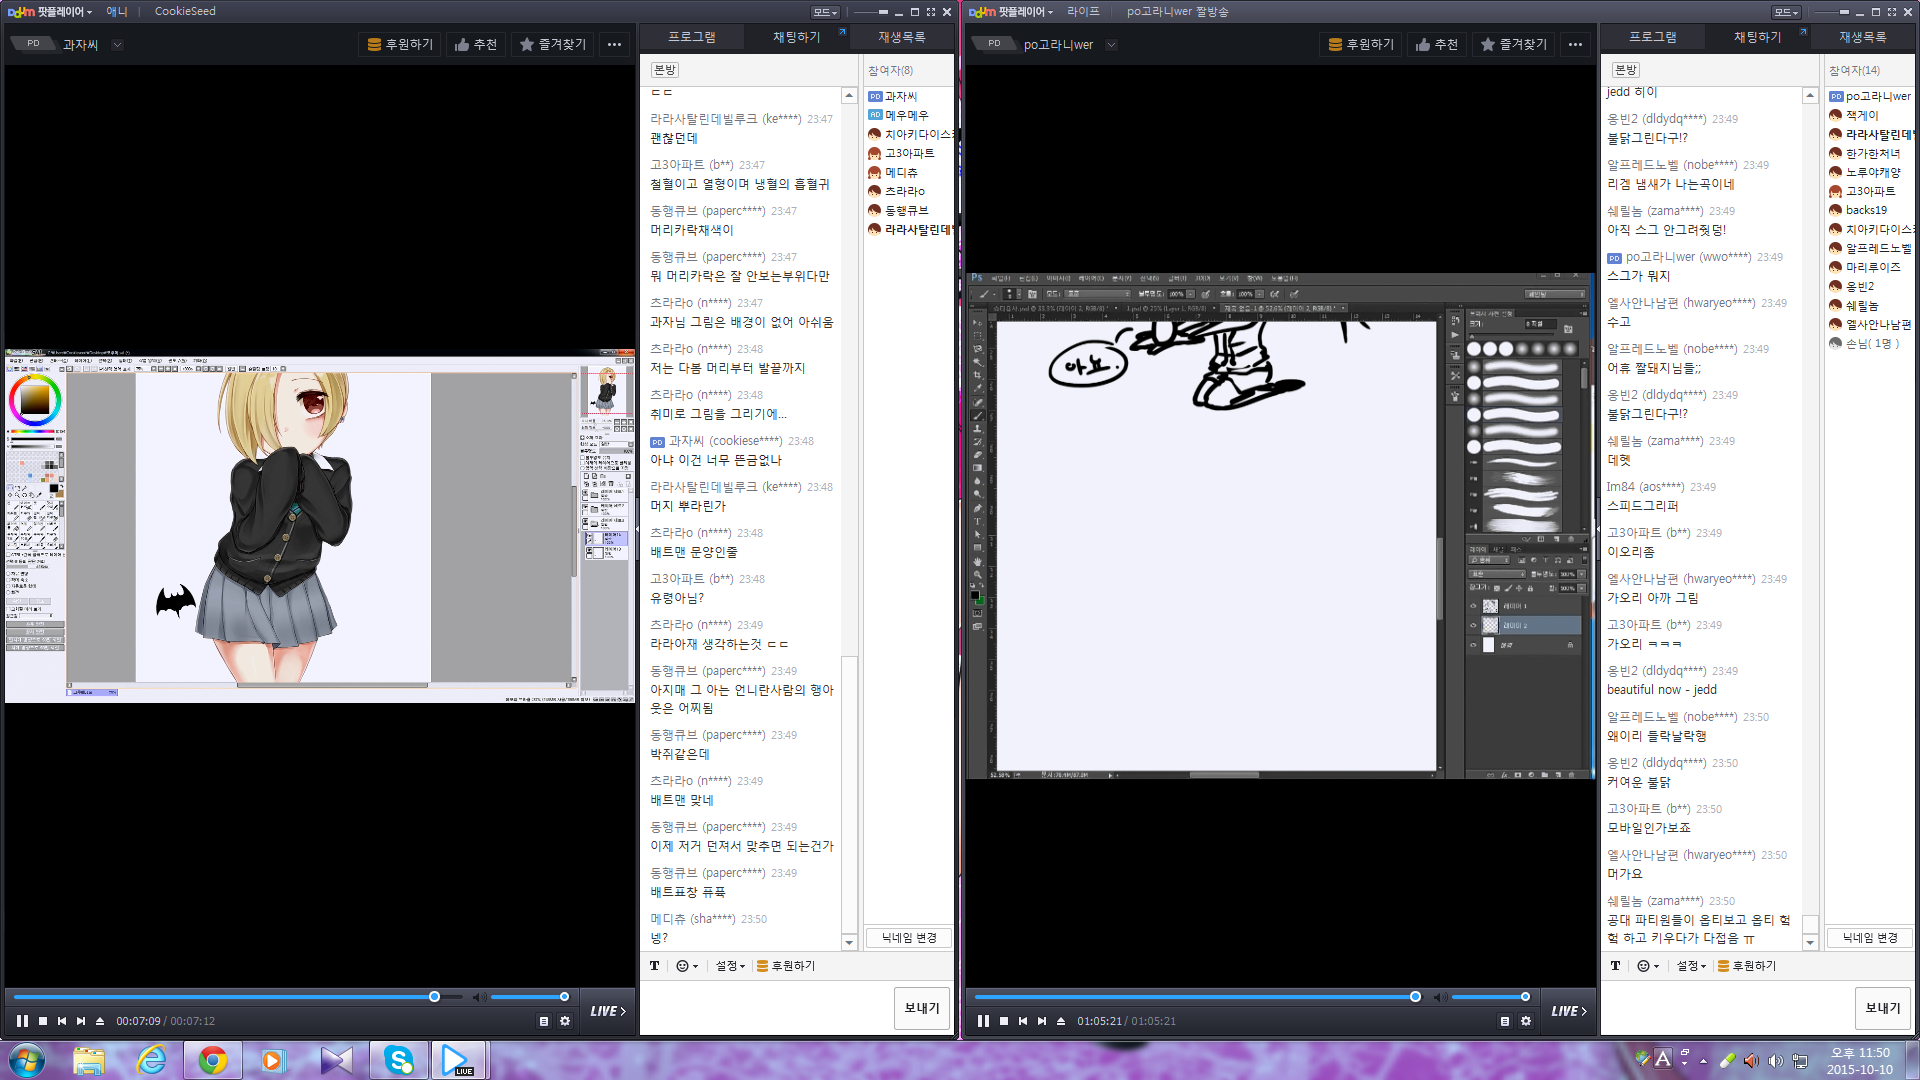Viewport: 1920px width, 1080px height.
Task: Open the 모드 dropdown in the right player
Action: [1786, 12]
